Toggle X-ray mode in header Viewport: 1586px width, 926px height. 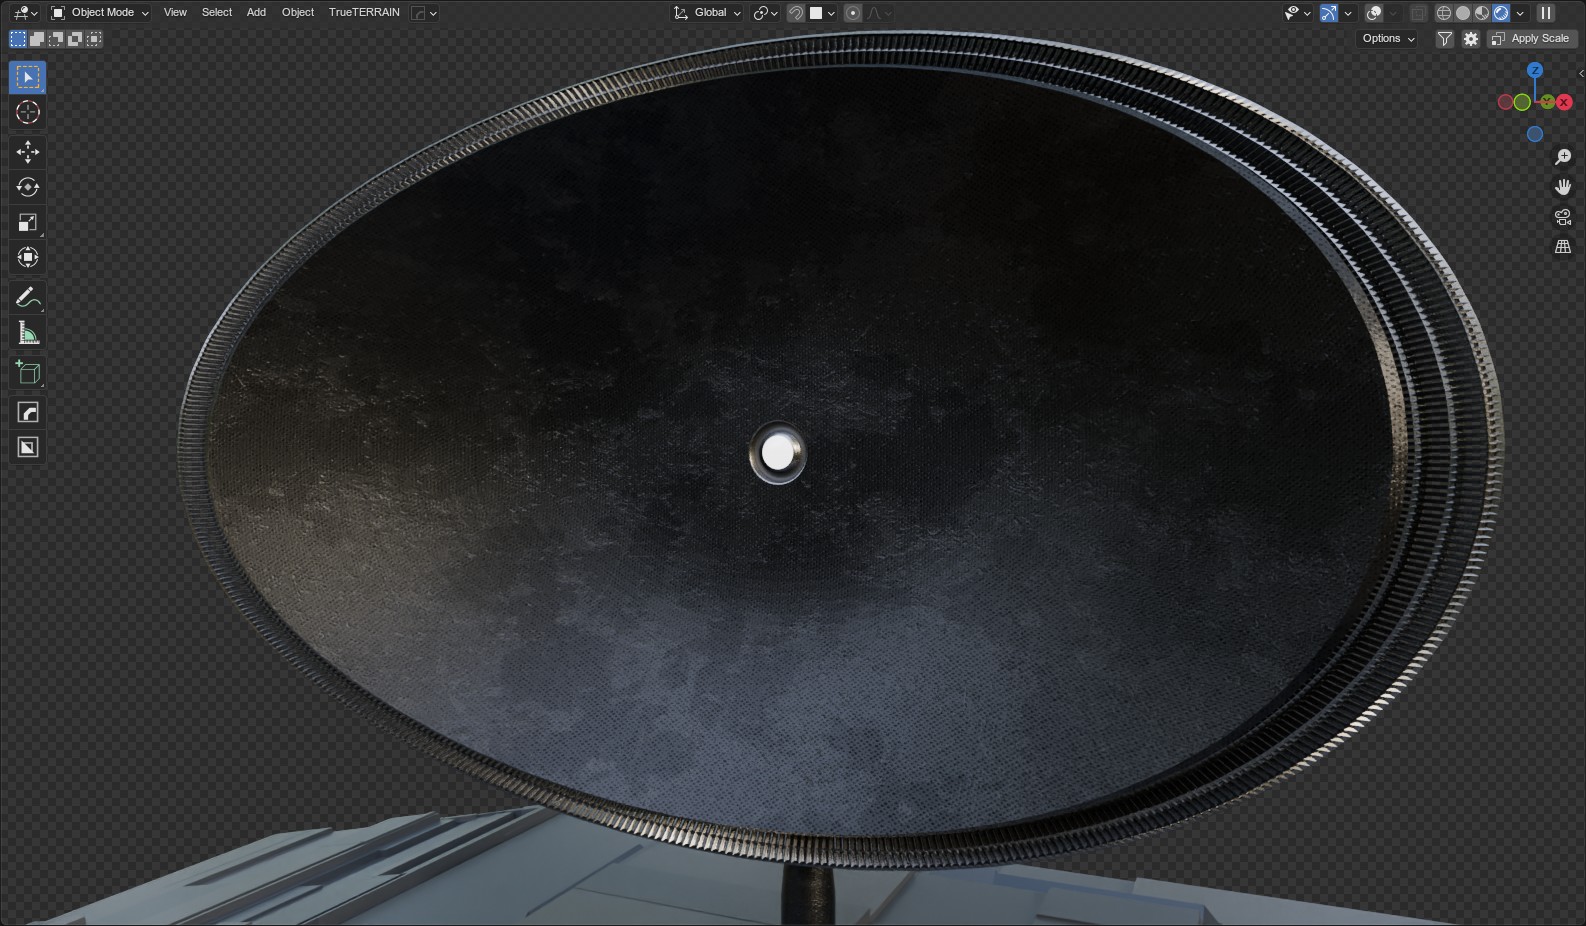click(1418, 13)
